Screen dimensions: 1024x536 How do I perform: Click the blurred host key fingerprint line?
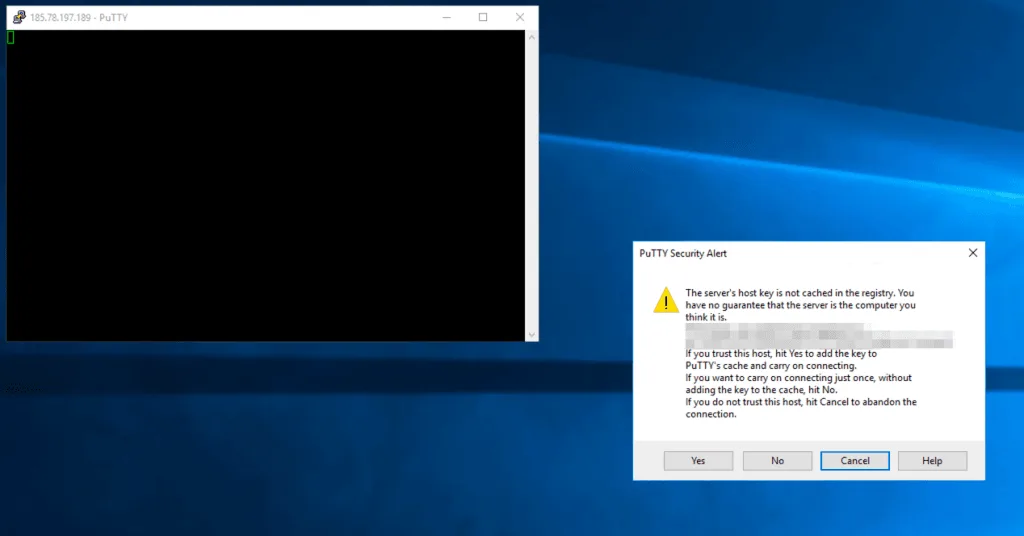818,336
